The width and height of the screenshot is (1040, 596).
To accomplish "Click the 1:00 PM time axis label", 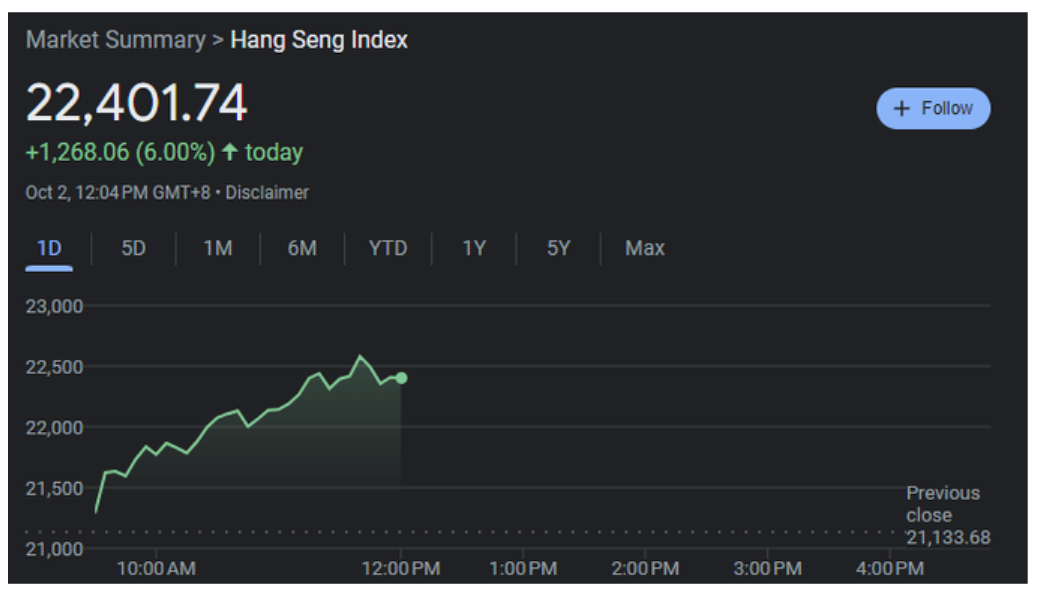I will pos(523,569).
